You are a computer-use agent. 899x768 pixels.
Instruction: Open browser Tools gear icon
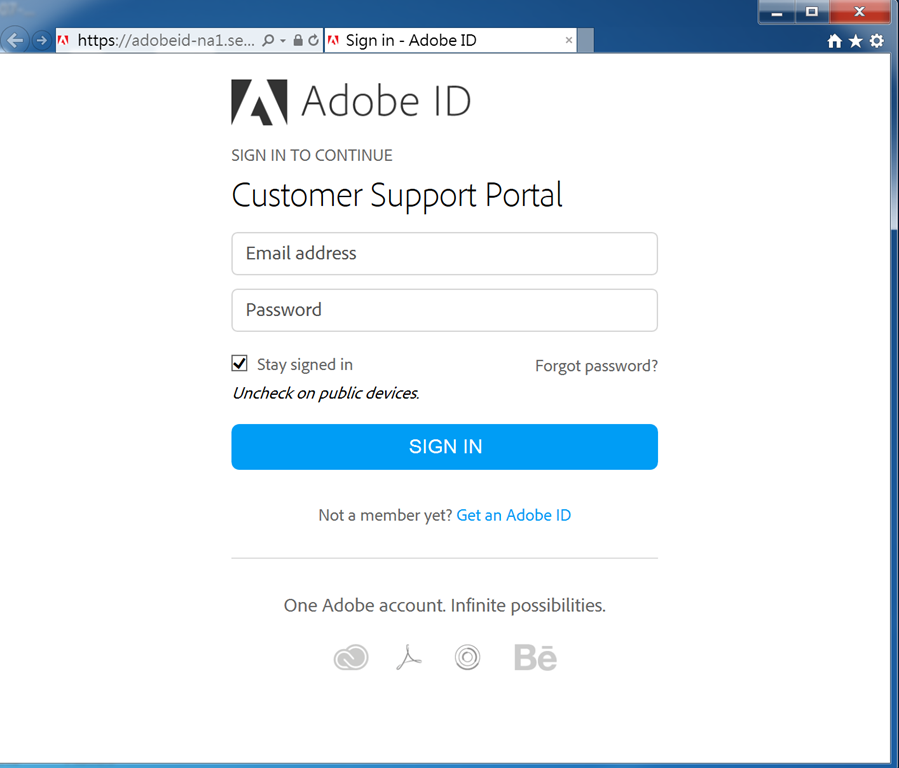877,41
